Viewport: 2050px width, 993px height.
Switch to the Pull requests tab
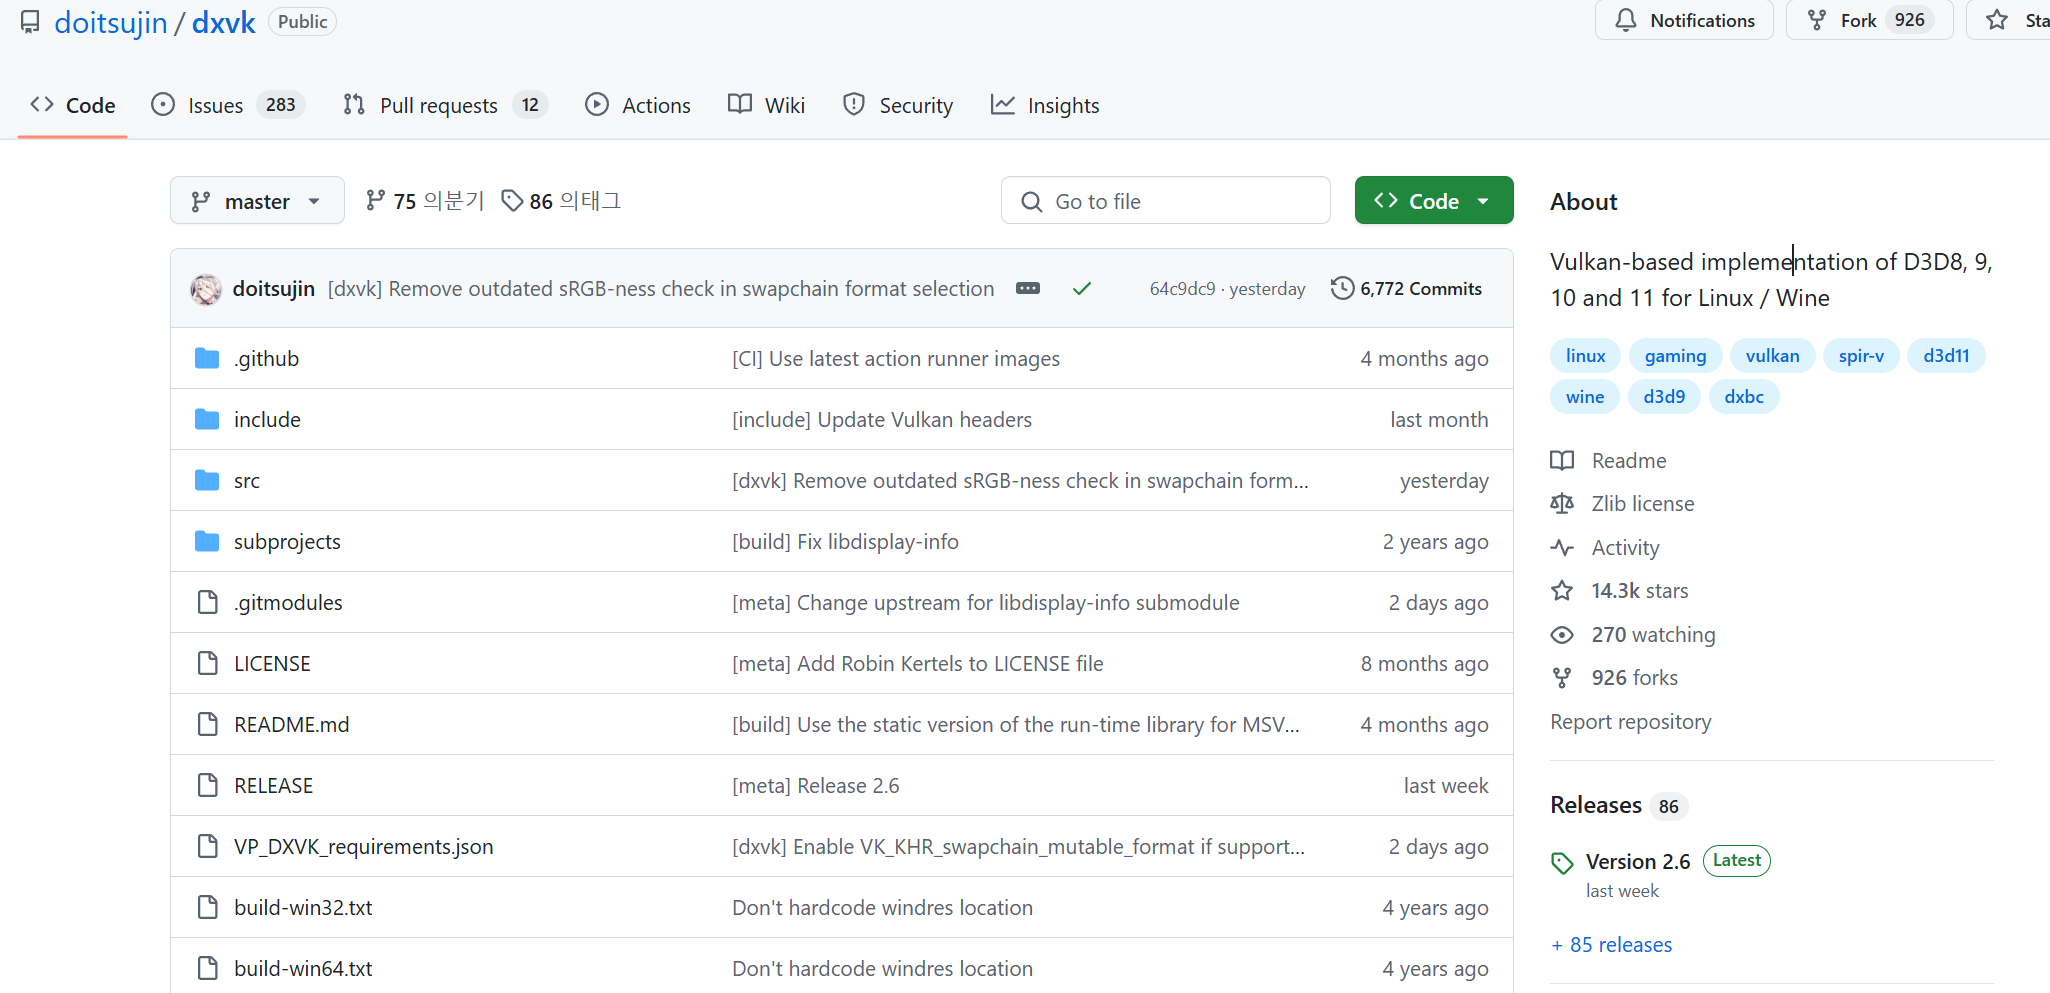click(x=446, y=105)
